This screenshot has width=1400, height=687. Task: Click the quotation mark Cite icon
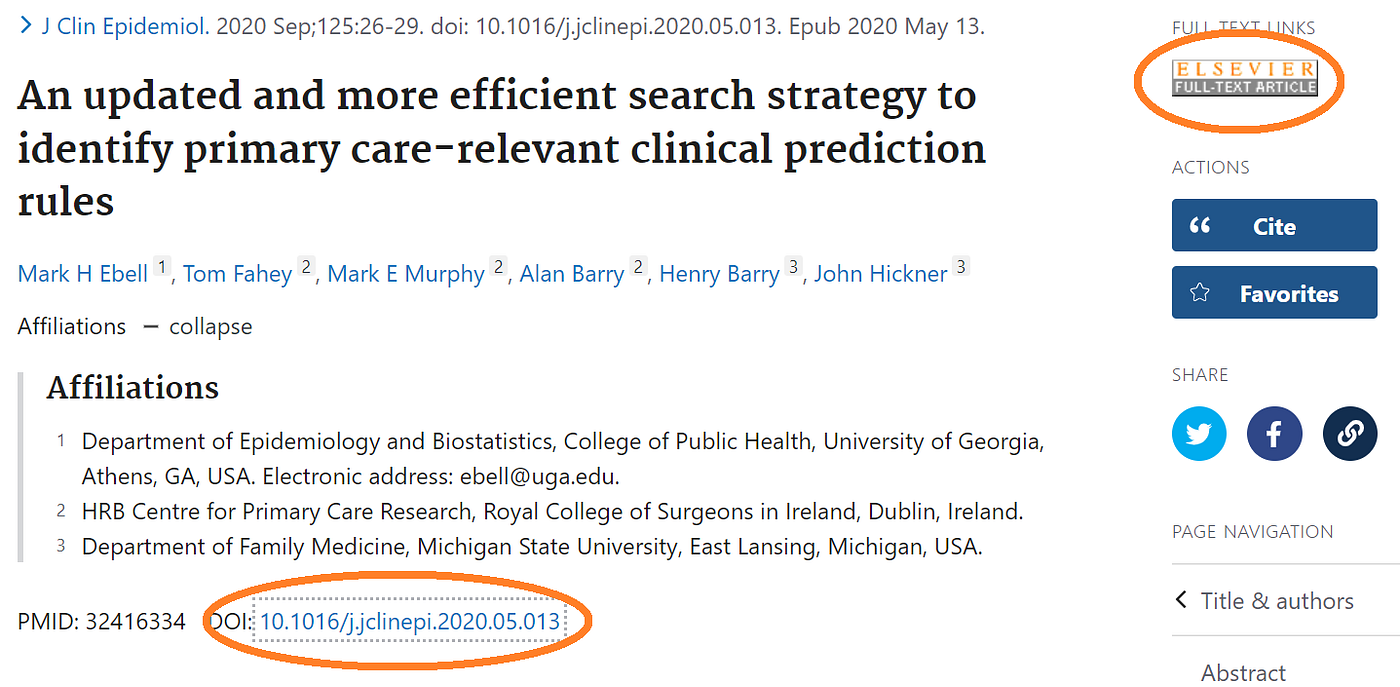[1200, 226]
